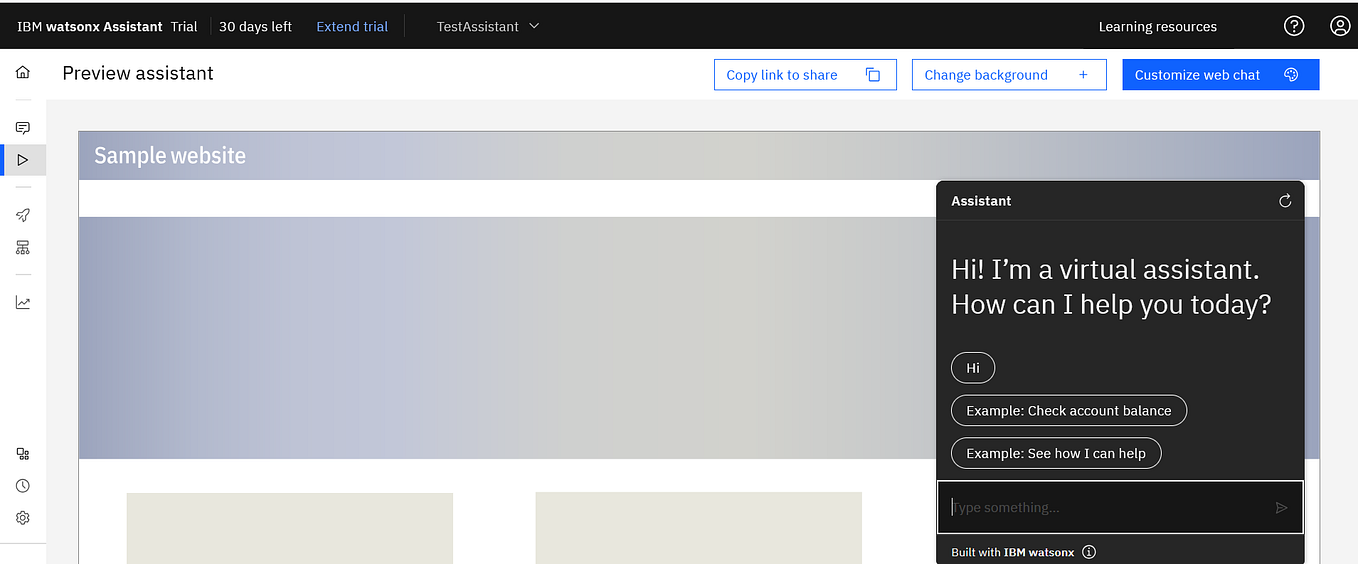Screen dimensions: 1358x564
Task: Click the Preview assistant page title
Action: pyautogui.click(x=138, y=73)
